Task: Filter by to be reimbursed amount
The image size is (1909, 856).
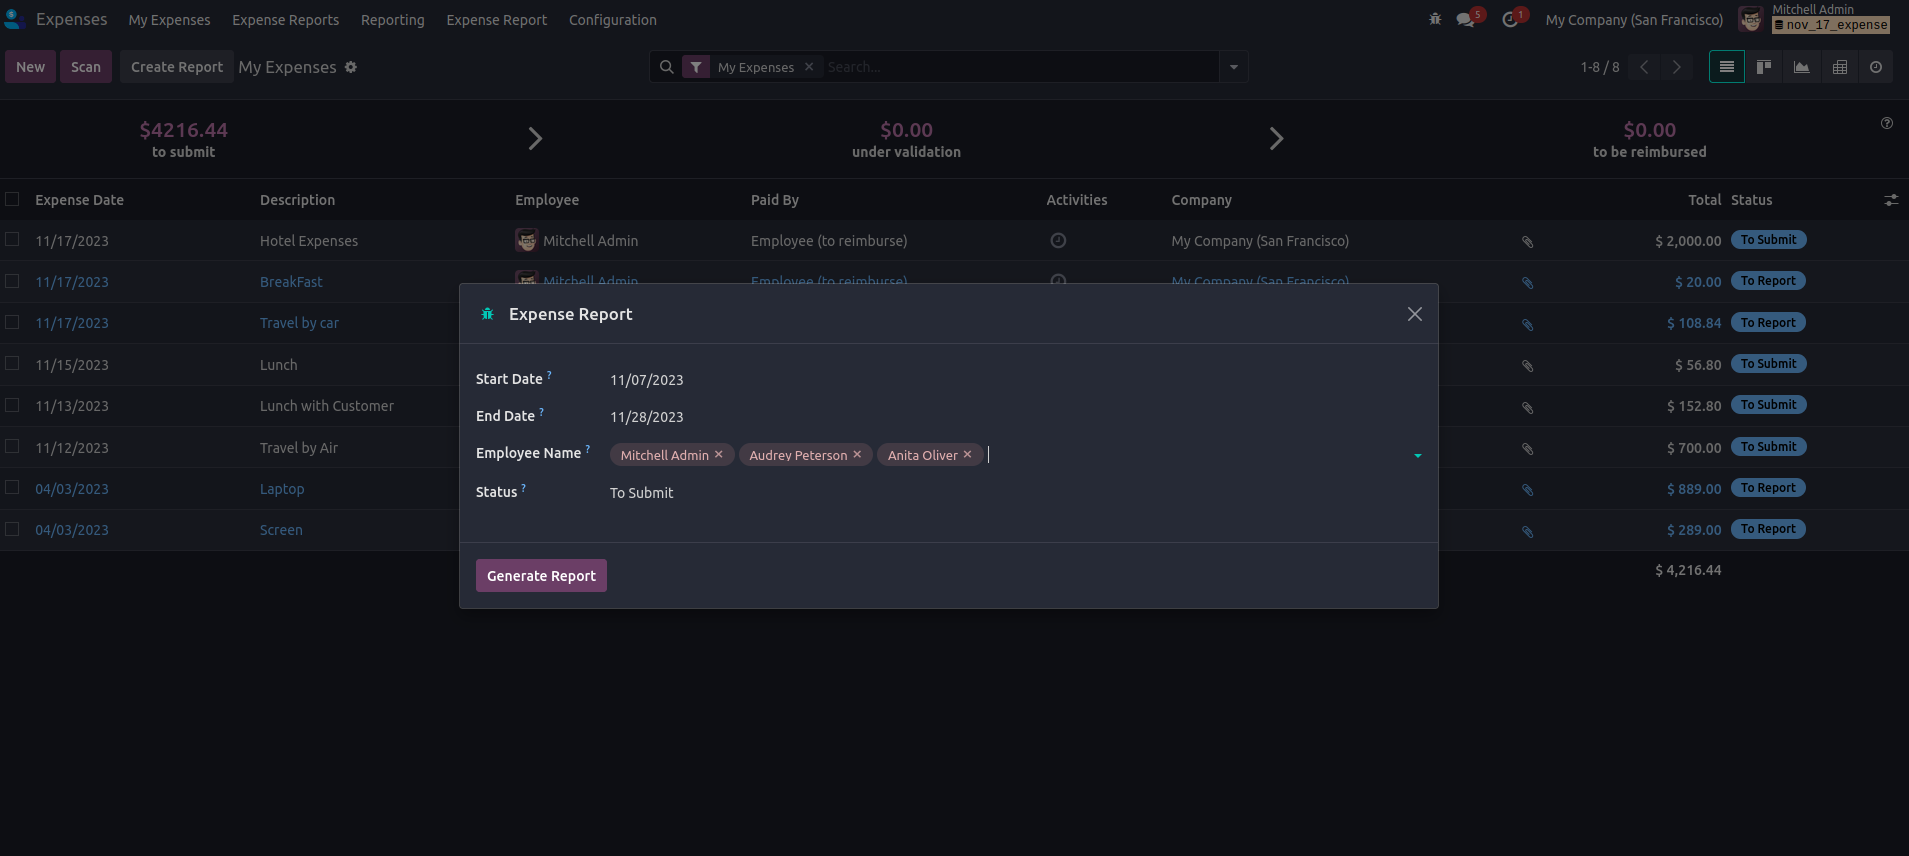Action: click(x=1649, y=139)
